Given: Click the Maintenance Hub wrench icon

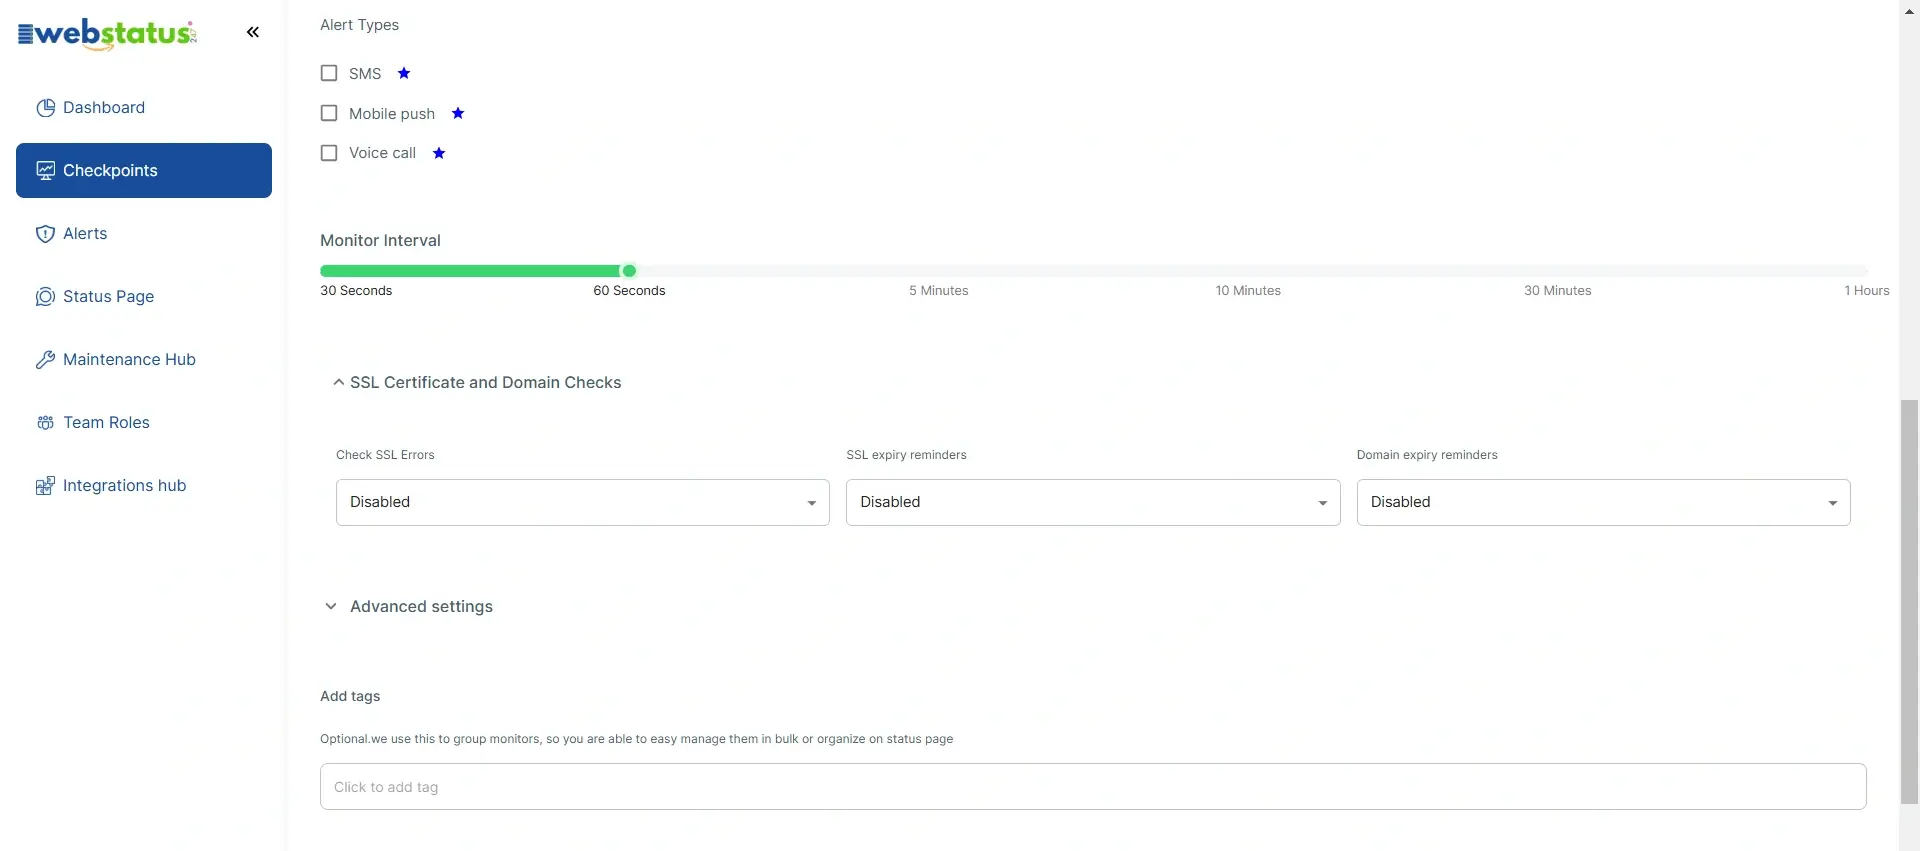Looking at the screenshot, I should 45,360.
